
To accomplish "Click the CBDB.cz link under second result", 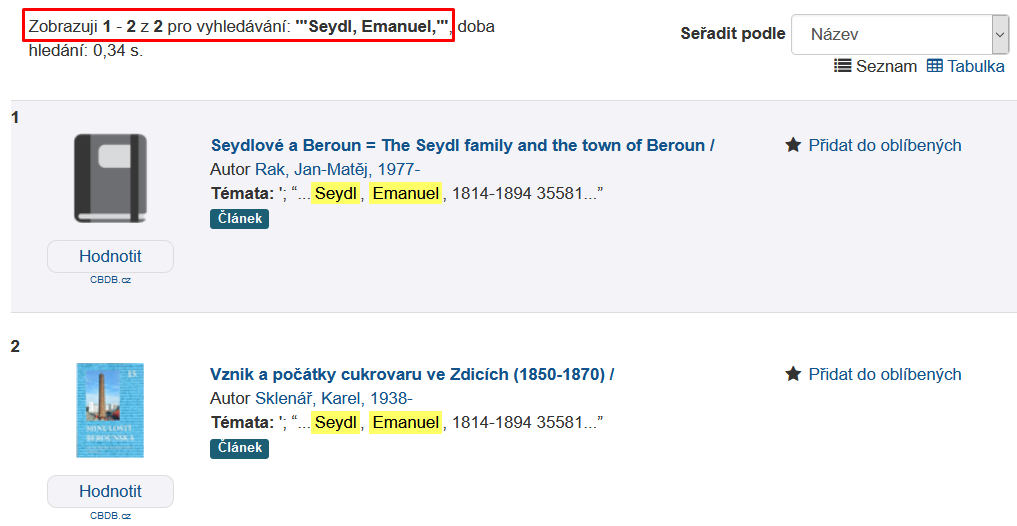I will [110, 516].
